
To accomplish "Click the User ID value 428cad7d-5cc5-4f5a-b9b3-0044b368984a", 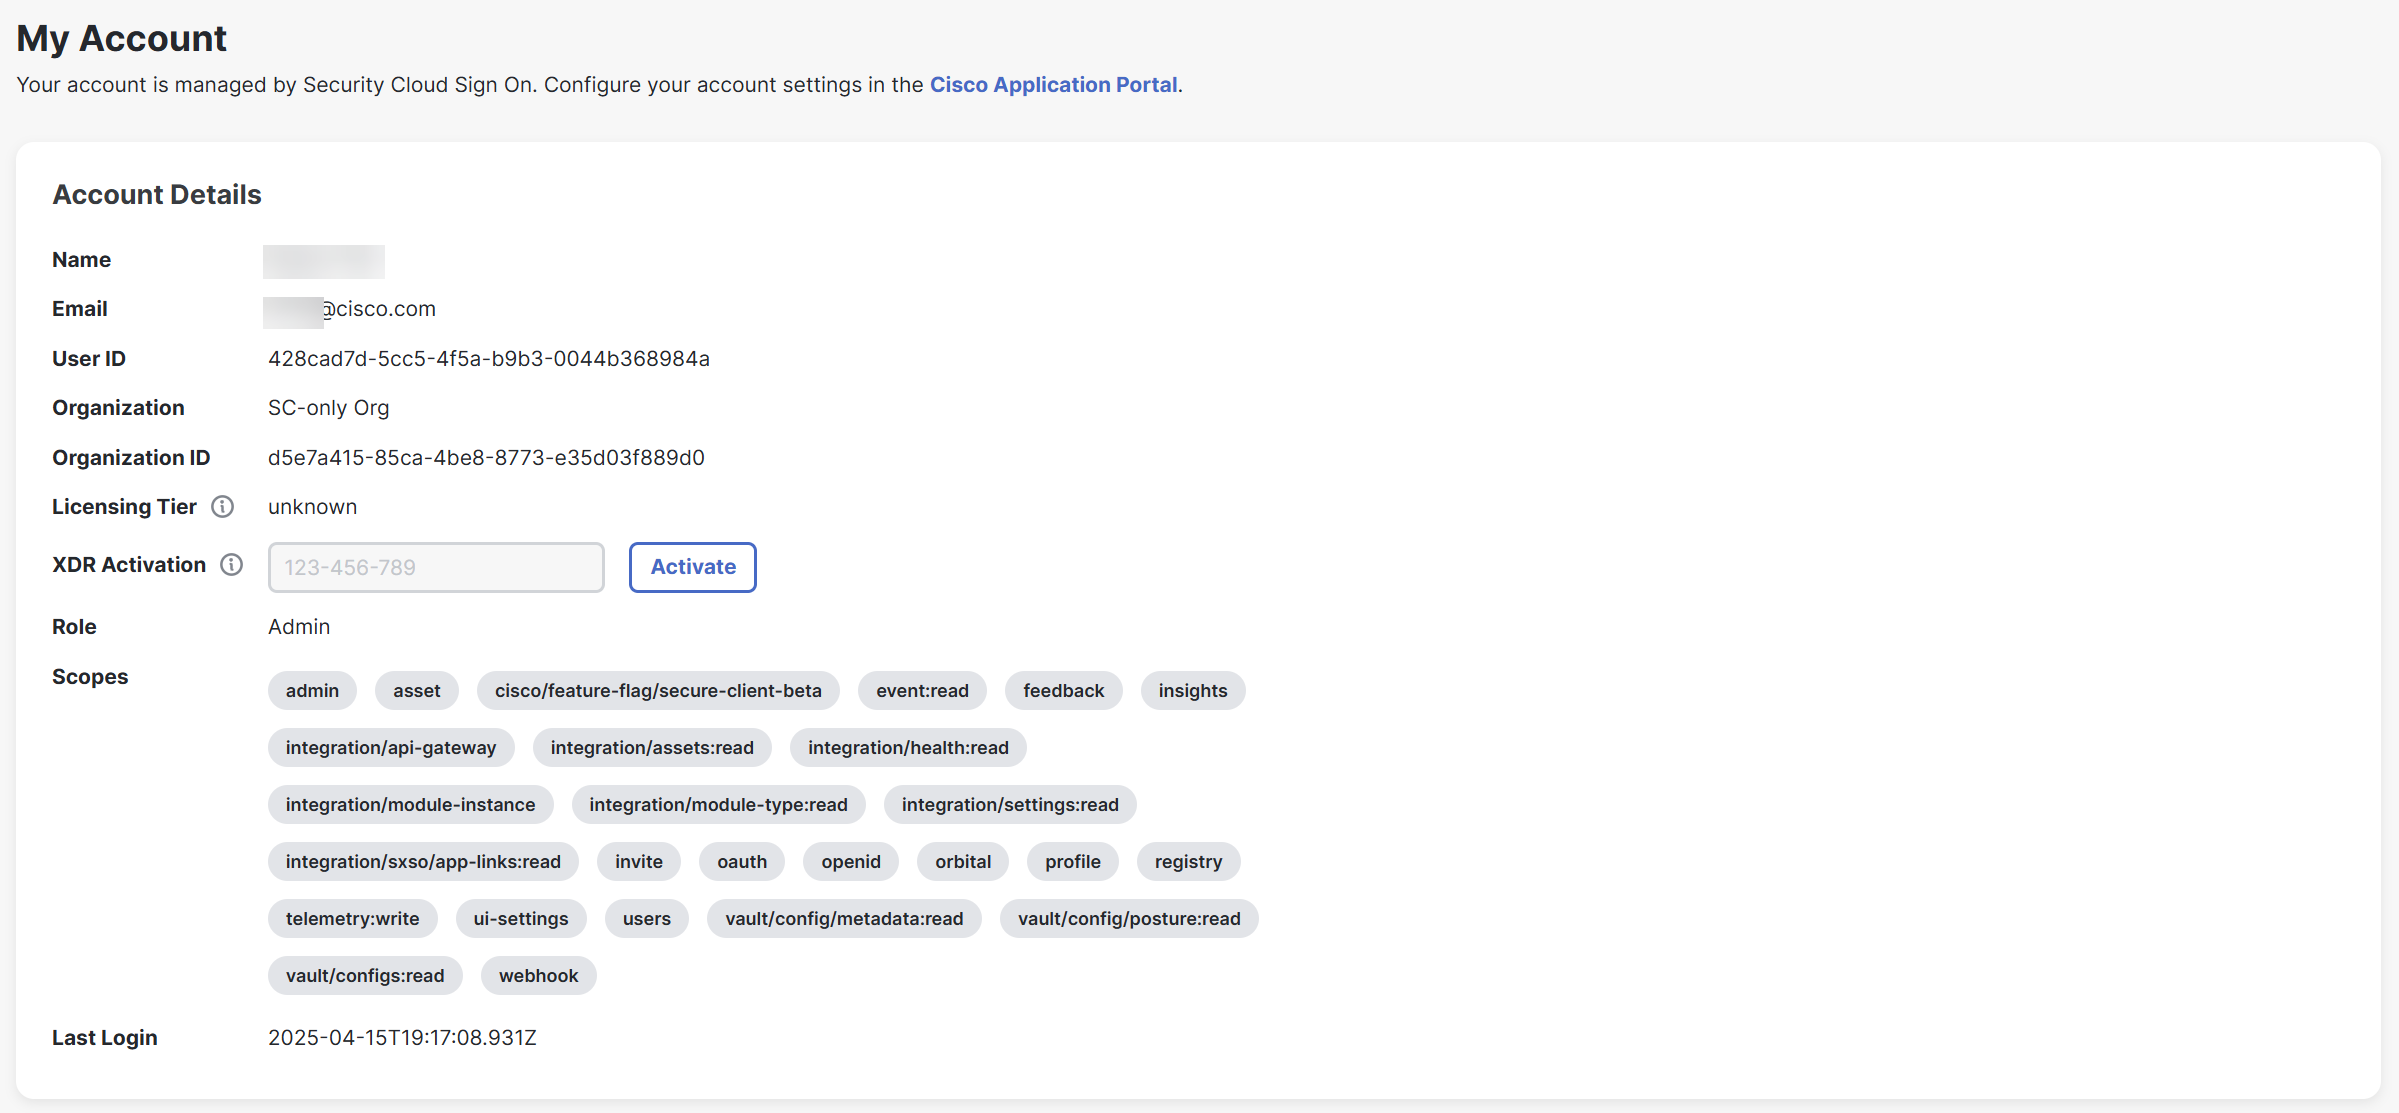I will point(489,359).
